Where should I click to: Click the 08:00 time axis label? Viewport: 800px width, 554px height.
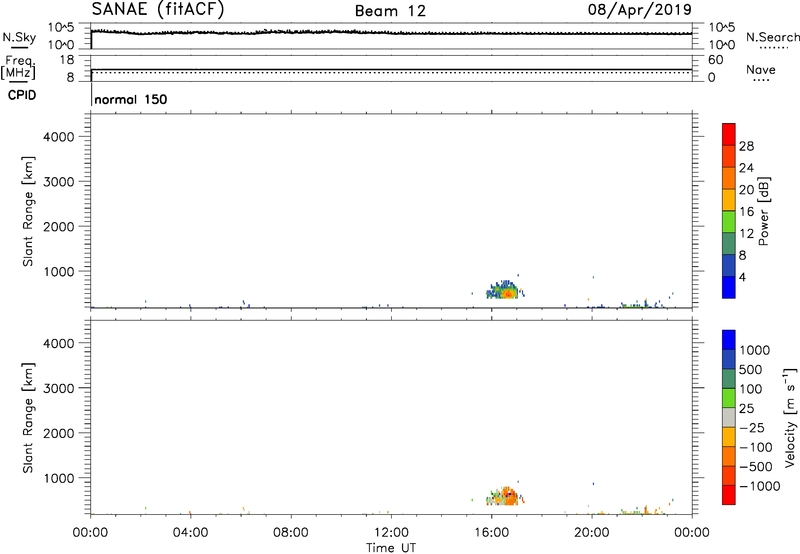pyautogui.click(x=291, y=533)
